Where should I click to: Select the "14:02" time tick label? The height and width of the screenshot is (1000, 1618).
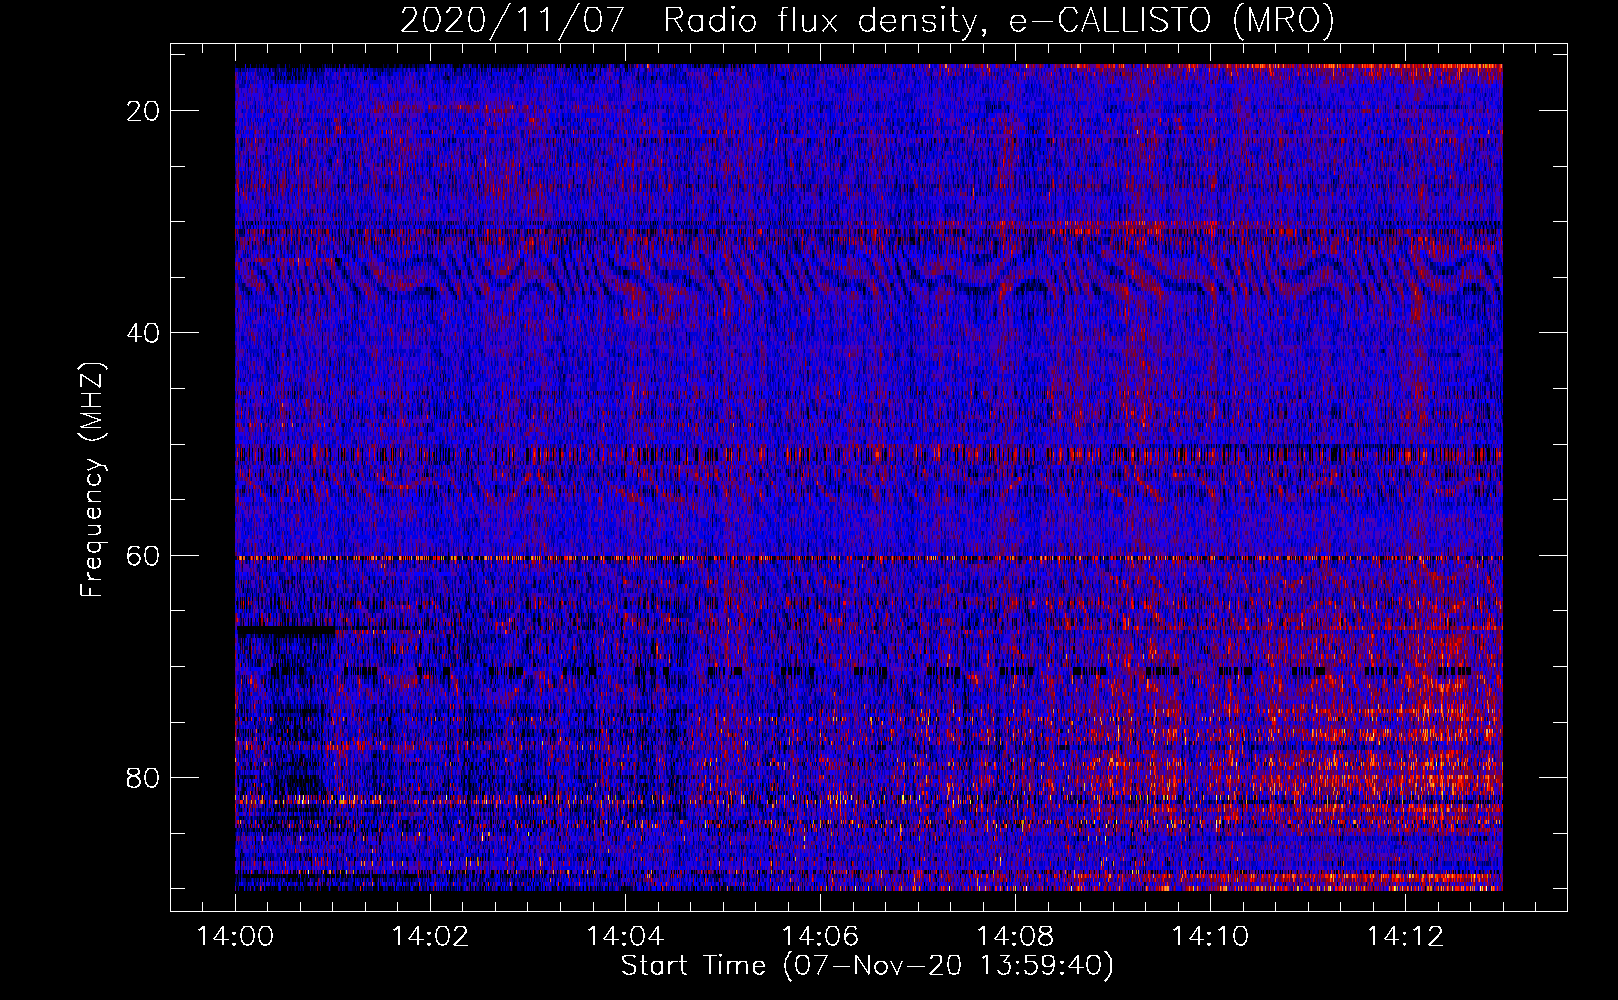[x=430, y=937]
